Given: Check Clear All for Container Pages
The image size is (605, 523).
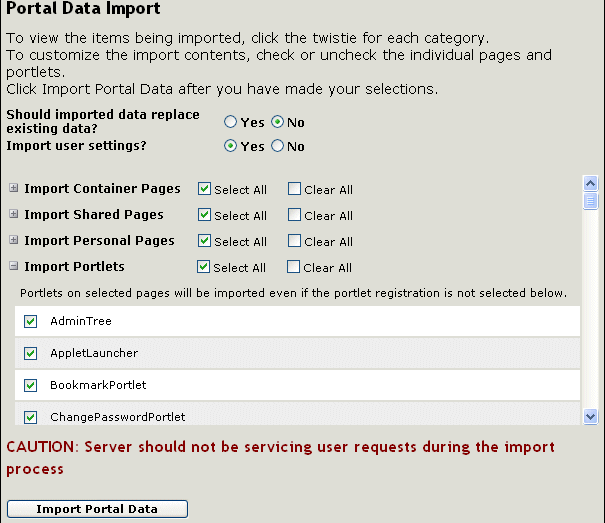Looking at the screenshot, I should (x=294, y=188).
